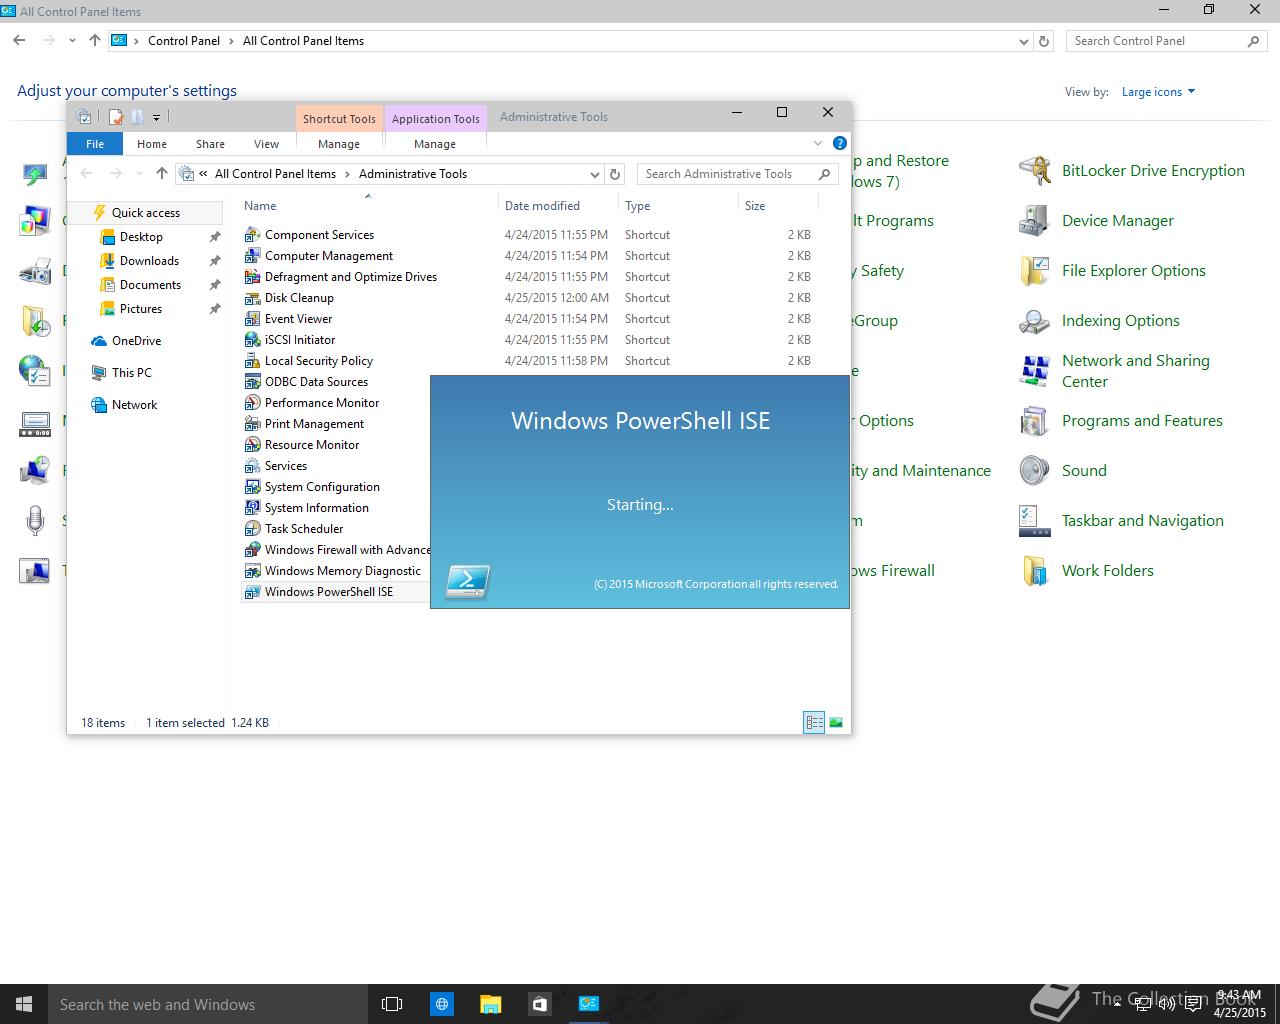Open the Indexing Options icon
This screenshot has height=1024, width=1280.
(x=1034, y=321)
